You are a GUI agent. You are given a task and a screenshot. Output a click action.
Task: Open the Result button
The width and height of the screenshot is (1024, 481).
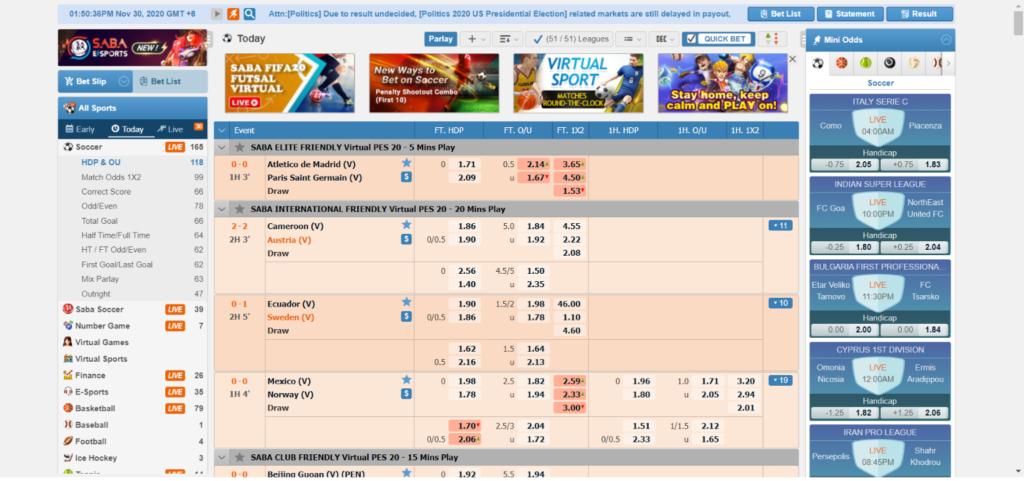coord(920,14)
